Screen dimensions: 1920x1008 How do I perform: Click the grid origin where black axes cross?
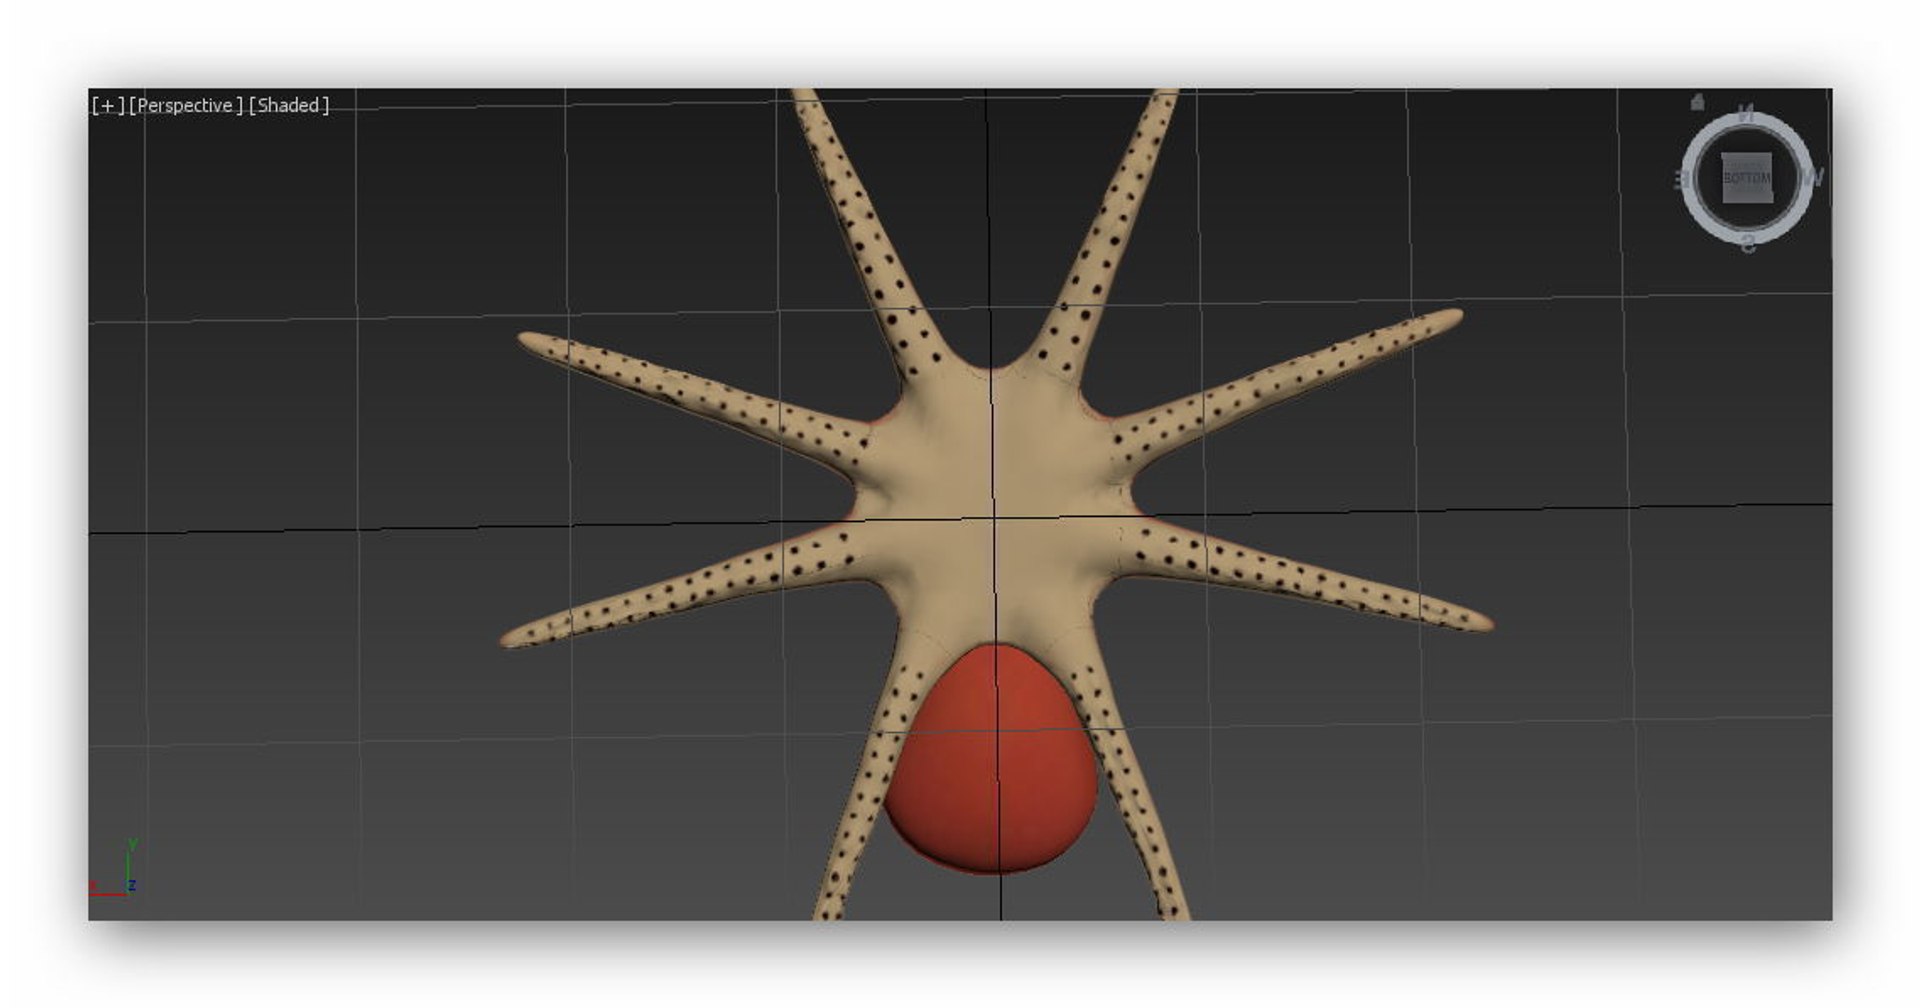[994, 517]
